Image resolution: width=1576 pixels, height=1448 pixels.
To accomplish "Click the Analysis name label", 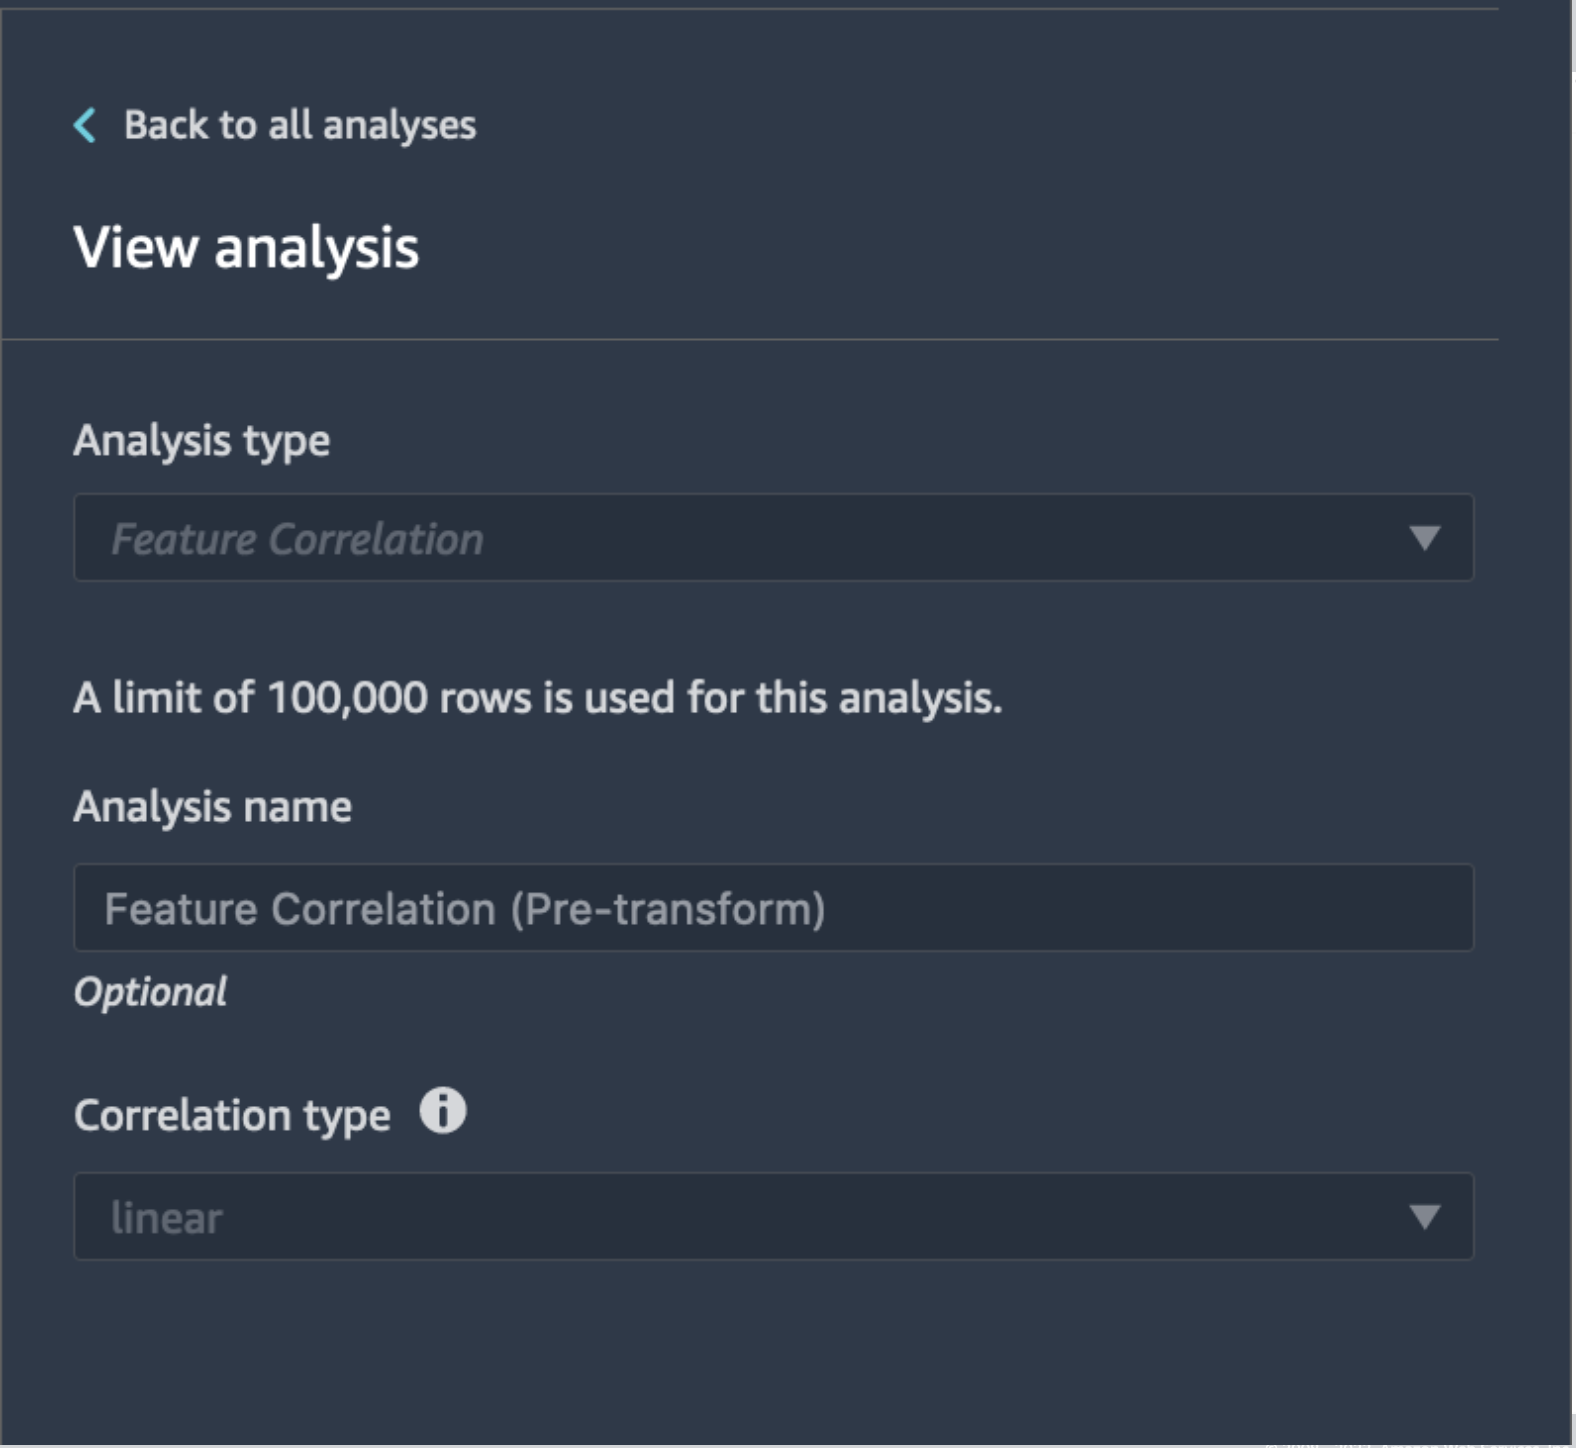I will pos(213,807).
